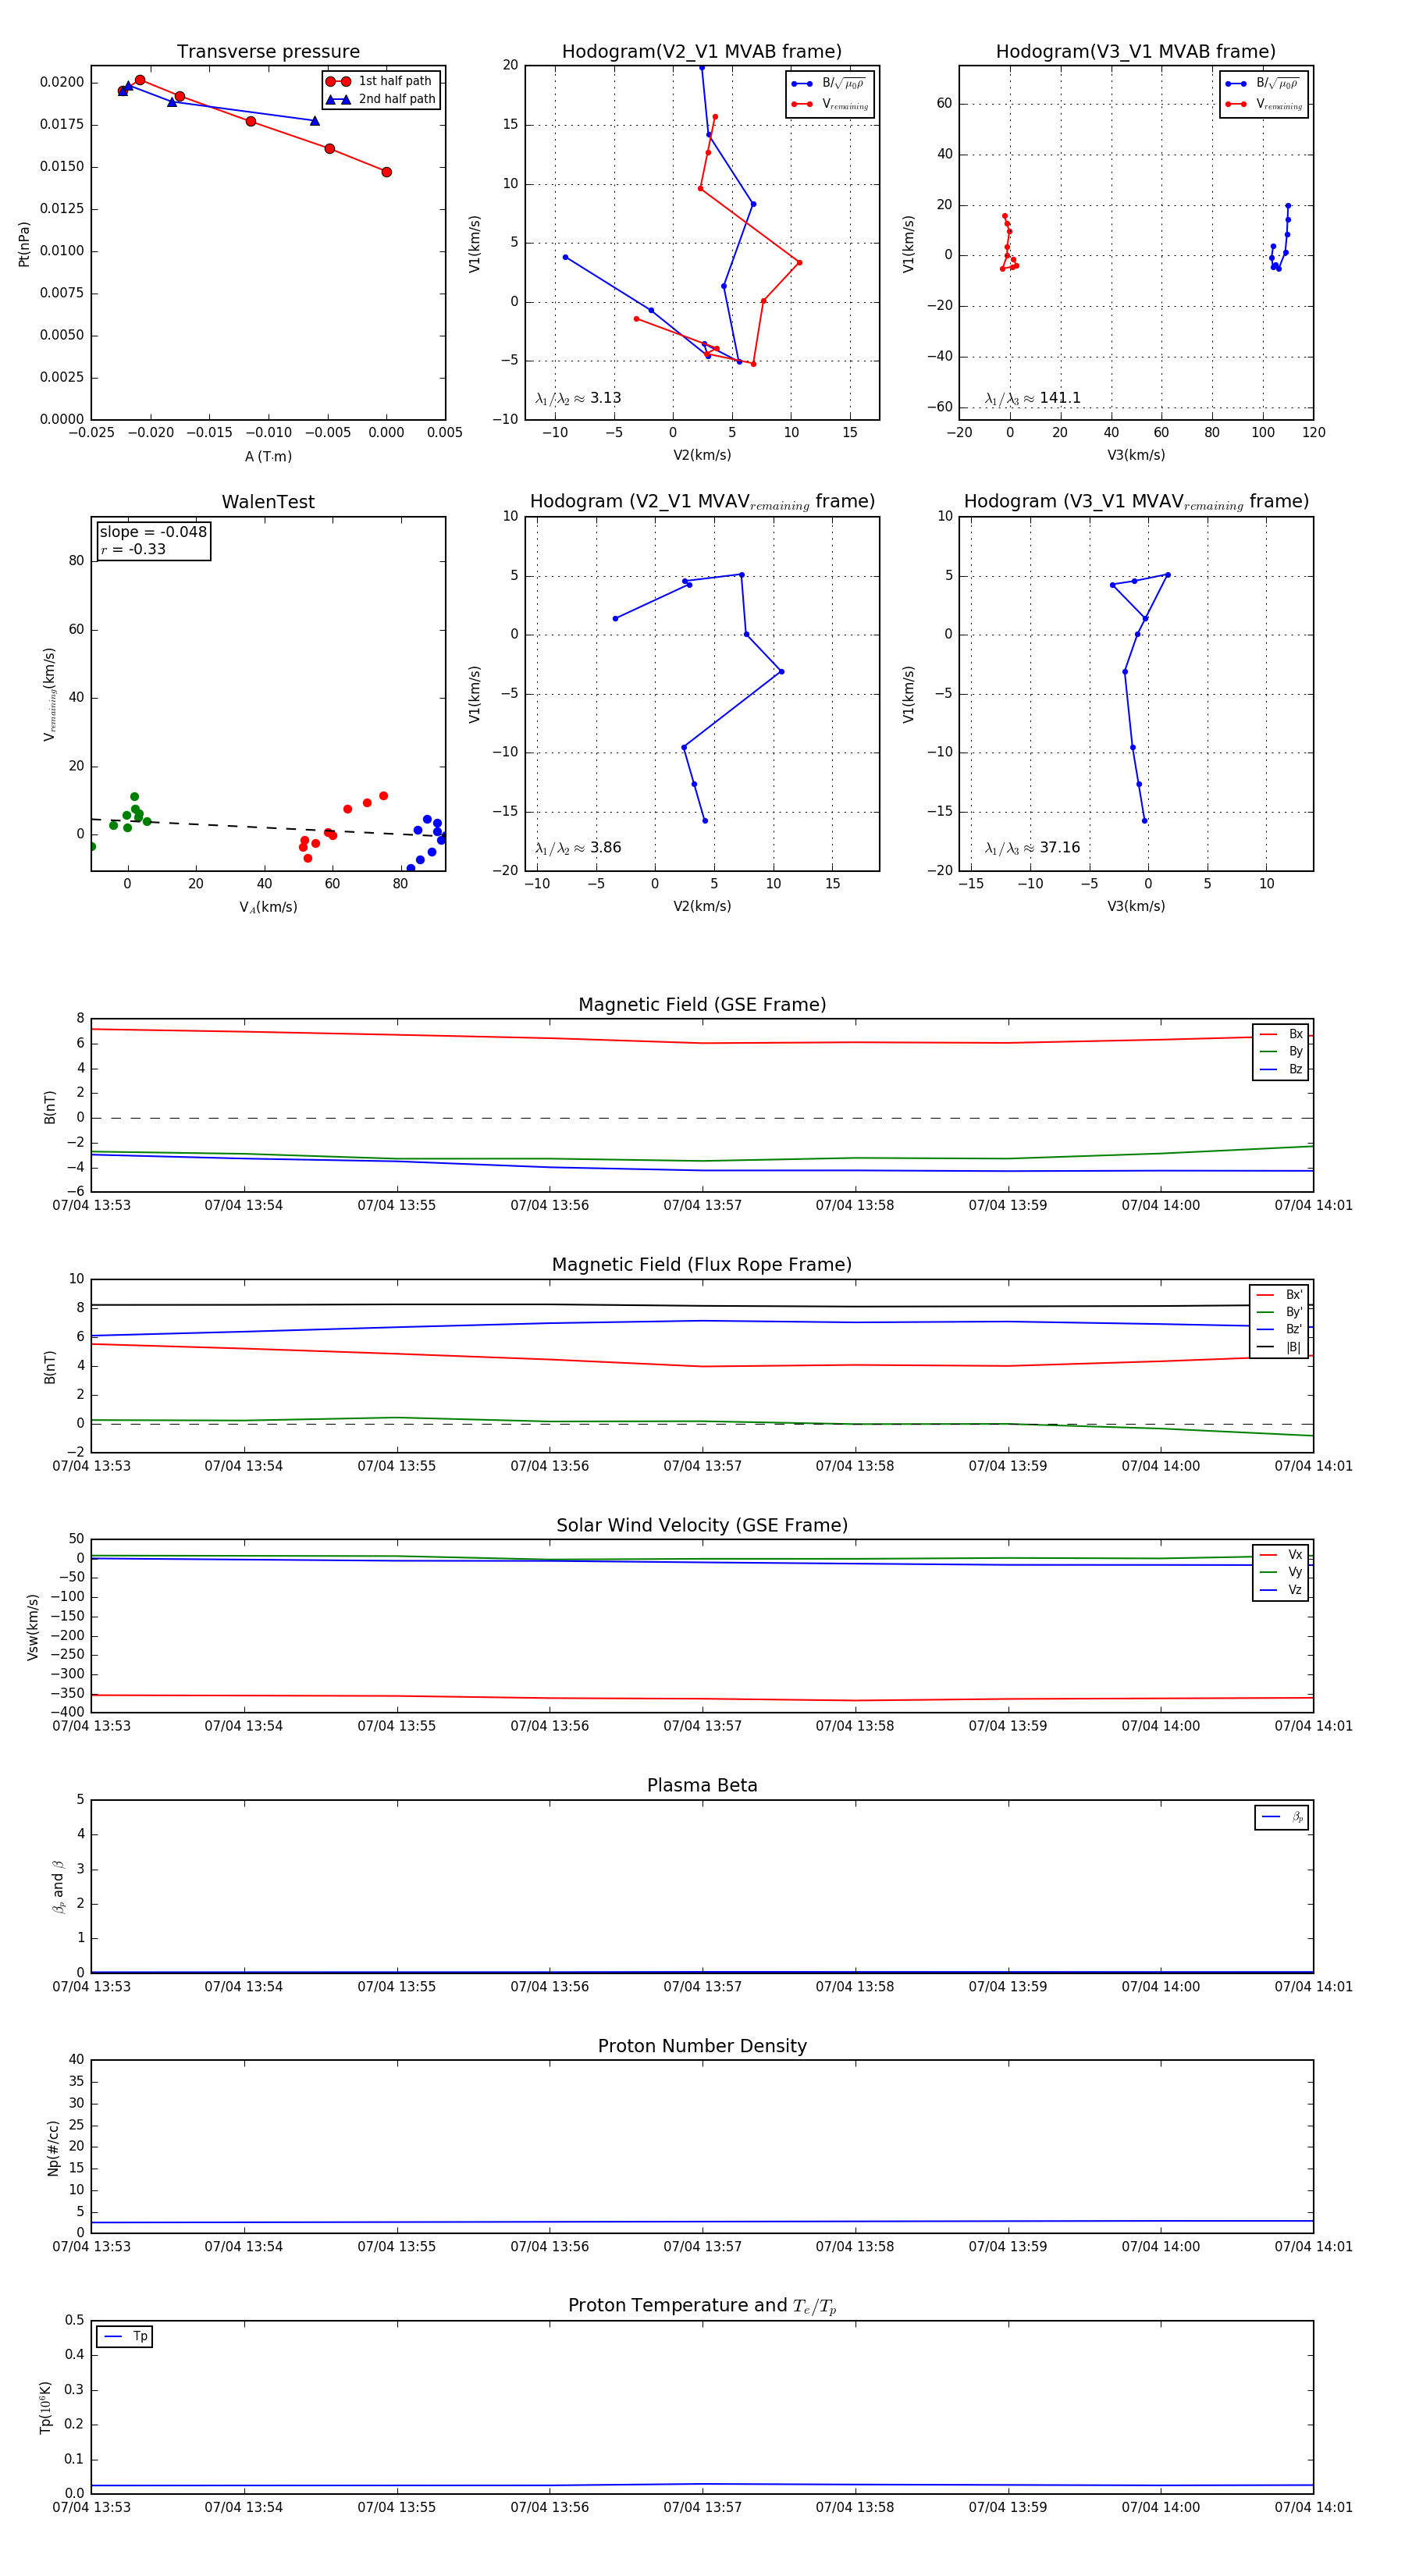The width and height of the screenshot is (1405, 2576).
Task: Click the "Solar Wind Velocity (GSE Frame)" title
Action: pyautogui.click(x=702, y=1525)
